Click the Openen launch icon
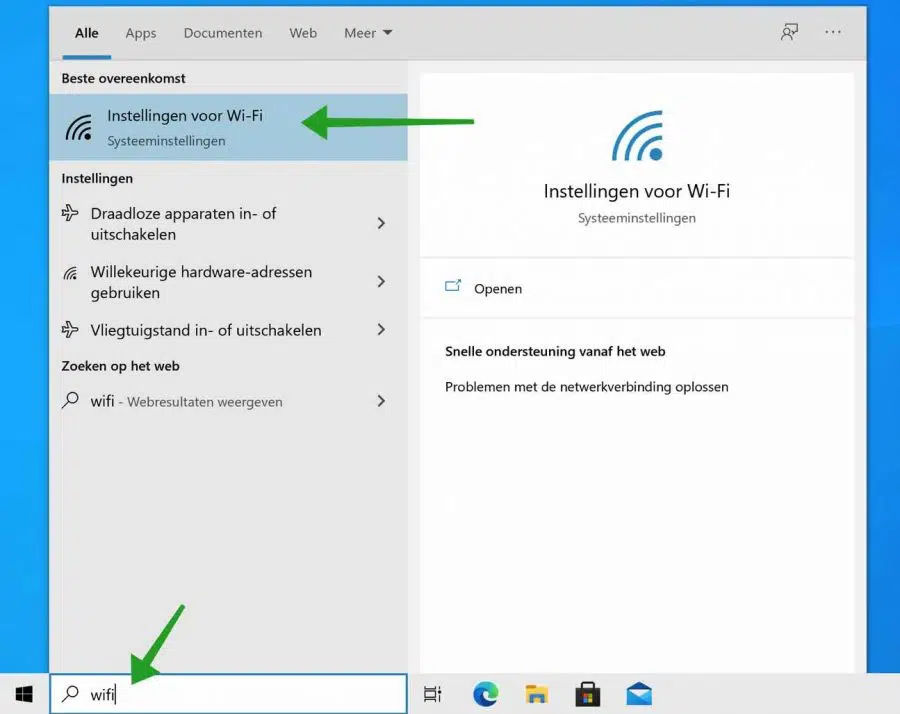Screen dimensions: 900x714 point(453,286)
